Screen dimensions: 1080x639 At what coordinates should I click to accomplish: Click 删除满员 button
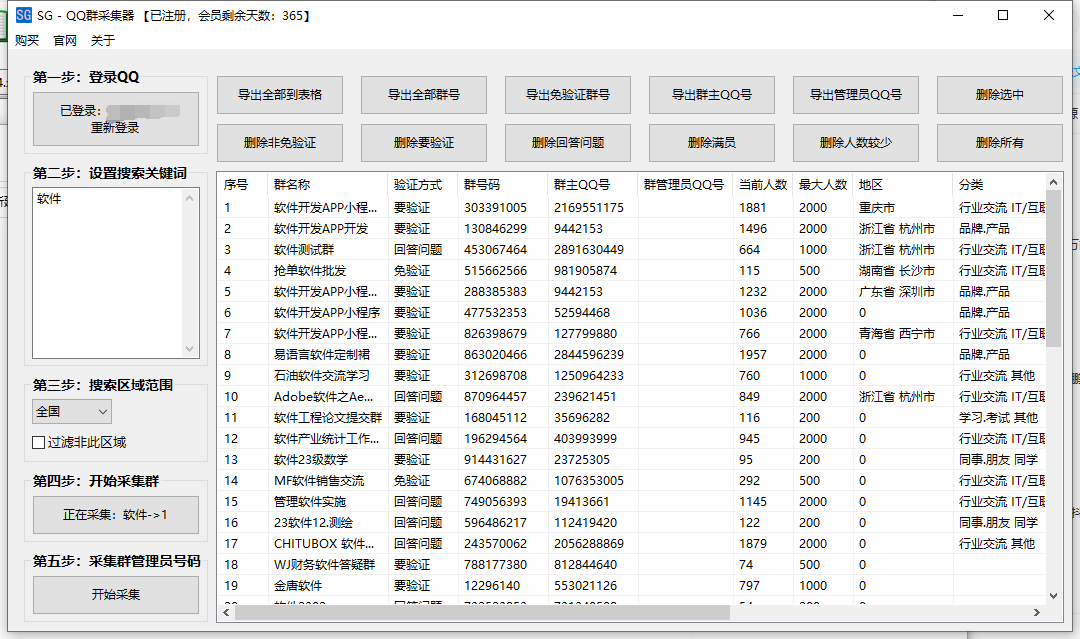coord(712,143)
